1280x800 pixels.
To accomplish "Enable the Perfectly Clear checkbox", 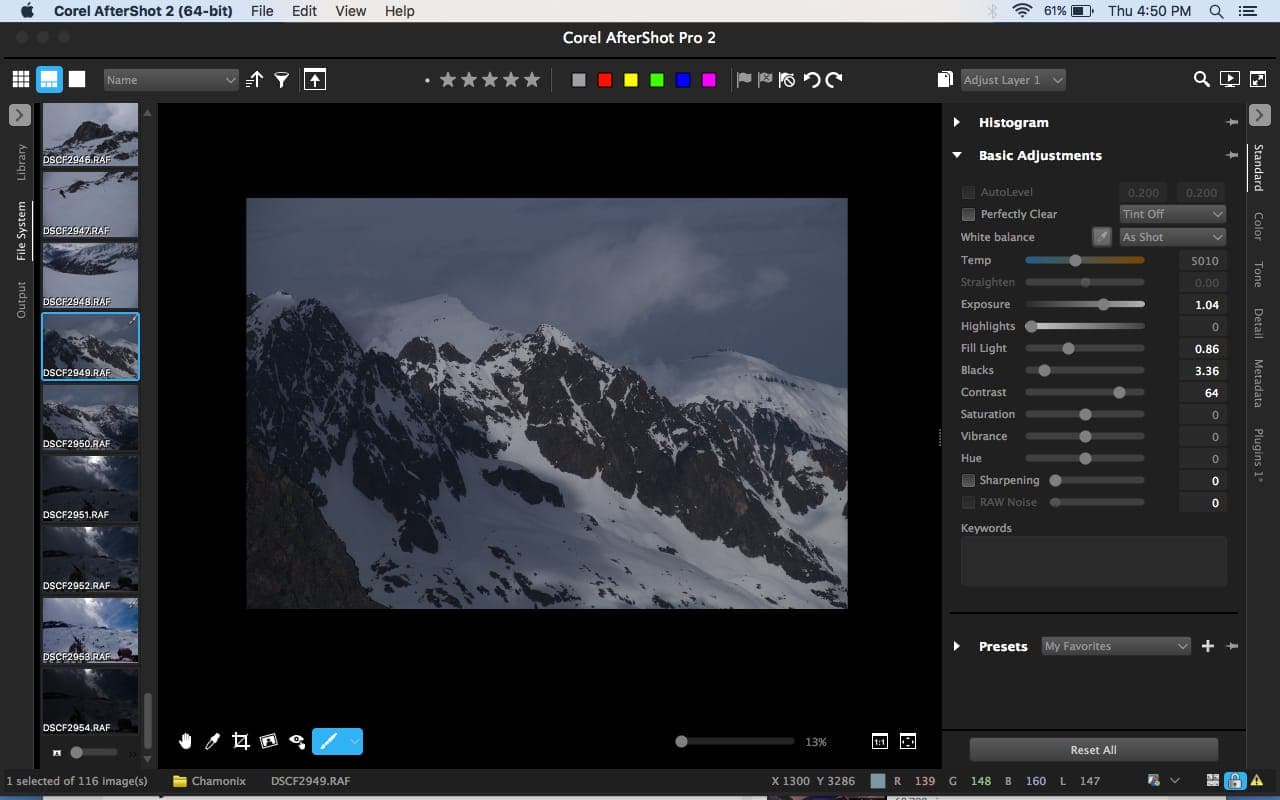I will 968,214.
